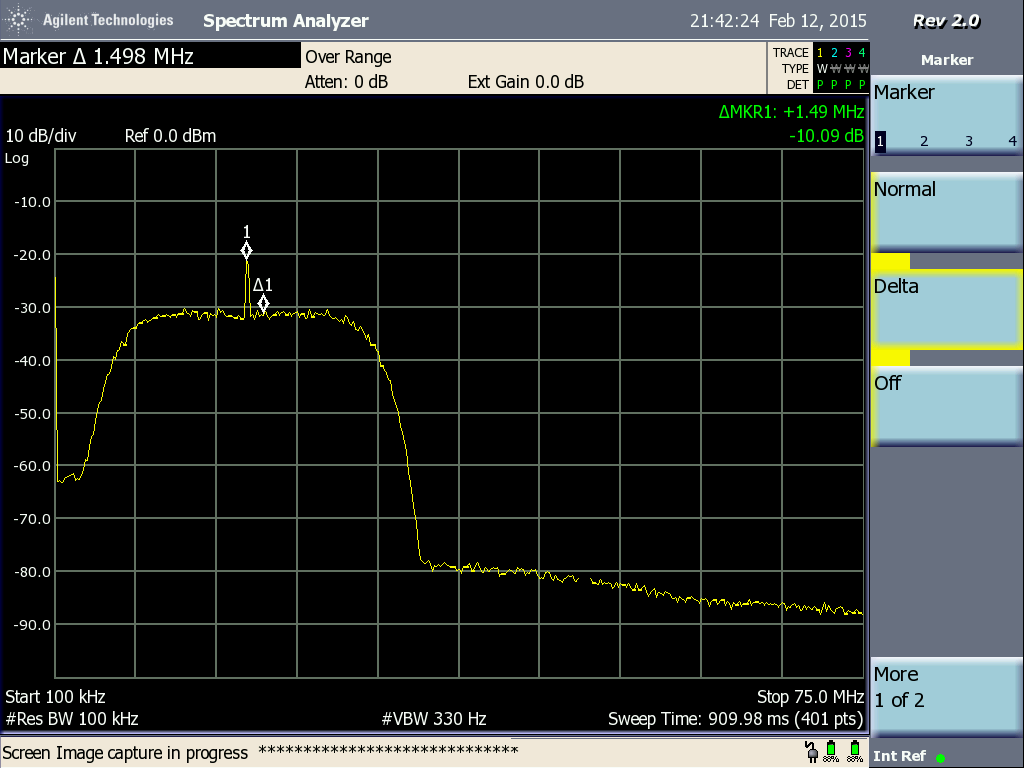Click the AC power plug status icon
Image resolution: width=1024 pixels, height=768 pixels.
point(811,750)
